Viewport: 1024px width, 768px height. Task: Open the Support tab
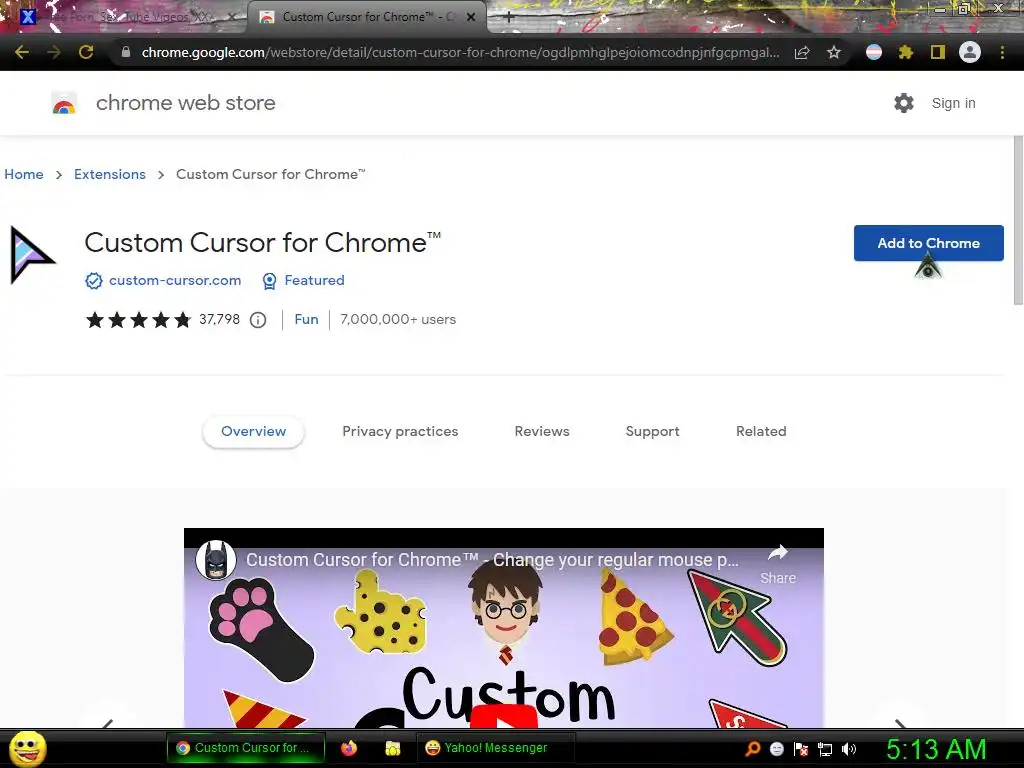tap(652, 432)
